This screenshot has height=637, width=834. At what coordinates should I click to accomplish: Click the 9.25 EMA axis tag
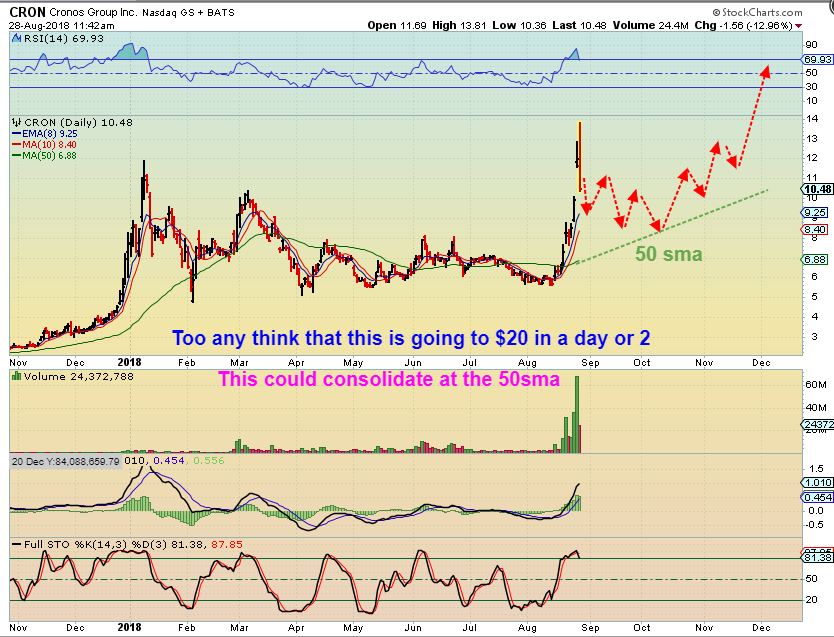pyautogui.click(x=814, y=213)
